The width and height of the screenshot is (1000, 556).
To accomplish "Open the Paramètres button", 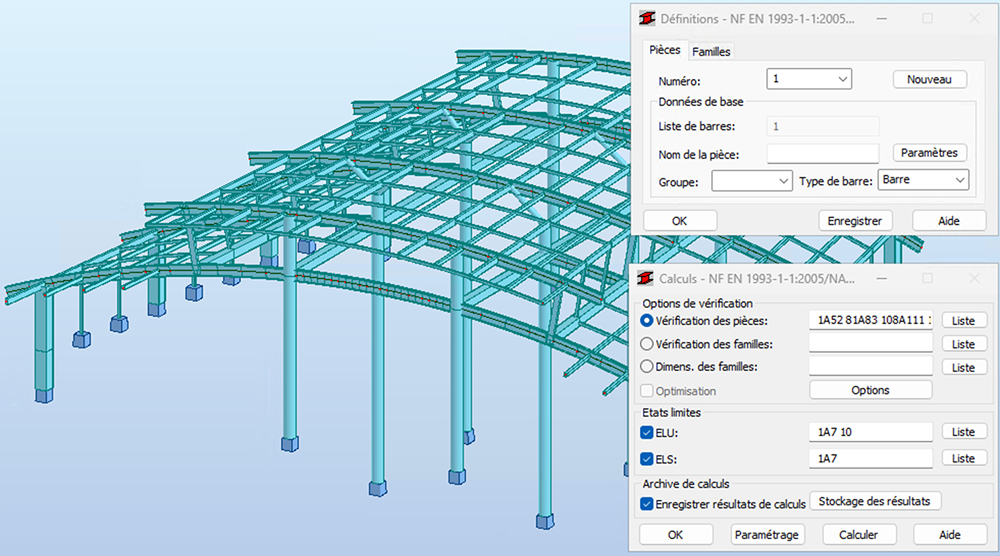I will [929, 153].
